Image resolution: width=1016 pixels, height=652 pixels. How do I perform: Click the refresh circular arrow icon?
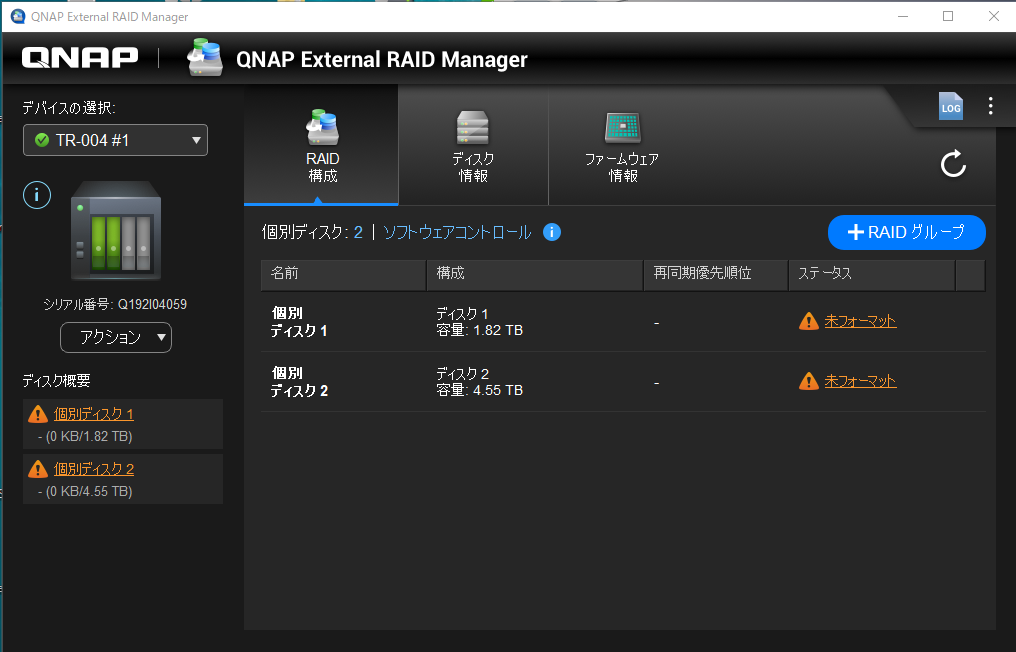pos(953,164)
